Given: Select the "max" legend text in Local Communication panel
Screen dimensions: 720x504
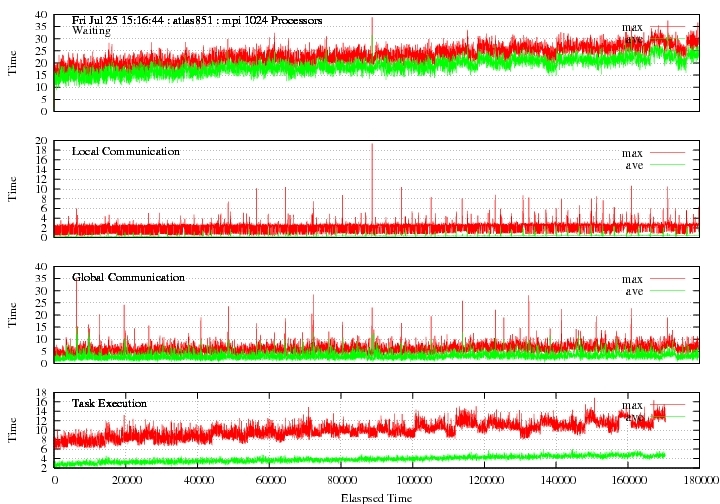Looking at the screenshot, I should click(x=632, y=153).
